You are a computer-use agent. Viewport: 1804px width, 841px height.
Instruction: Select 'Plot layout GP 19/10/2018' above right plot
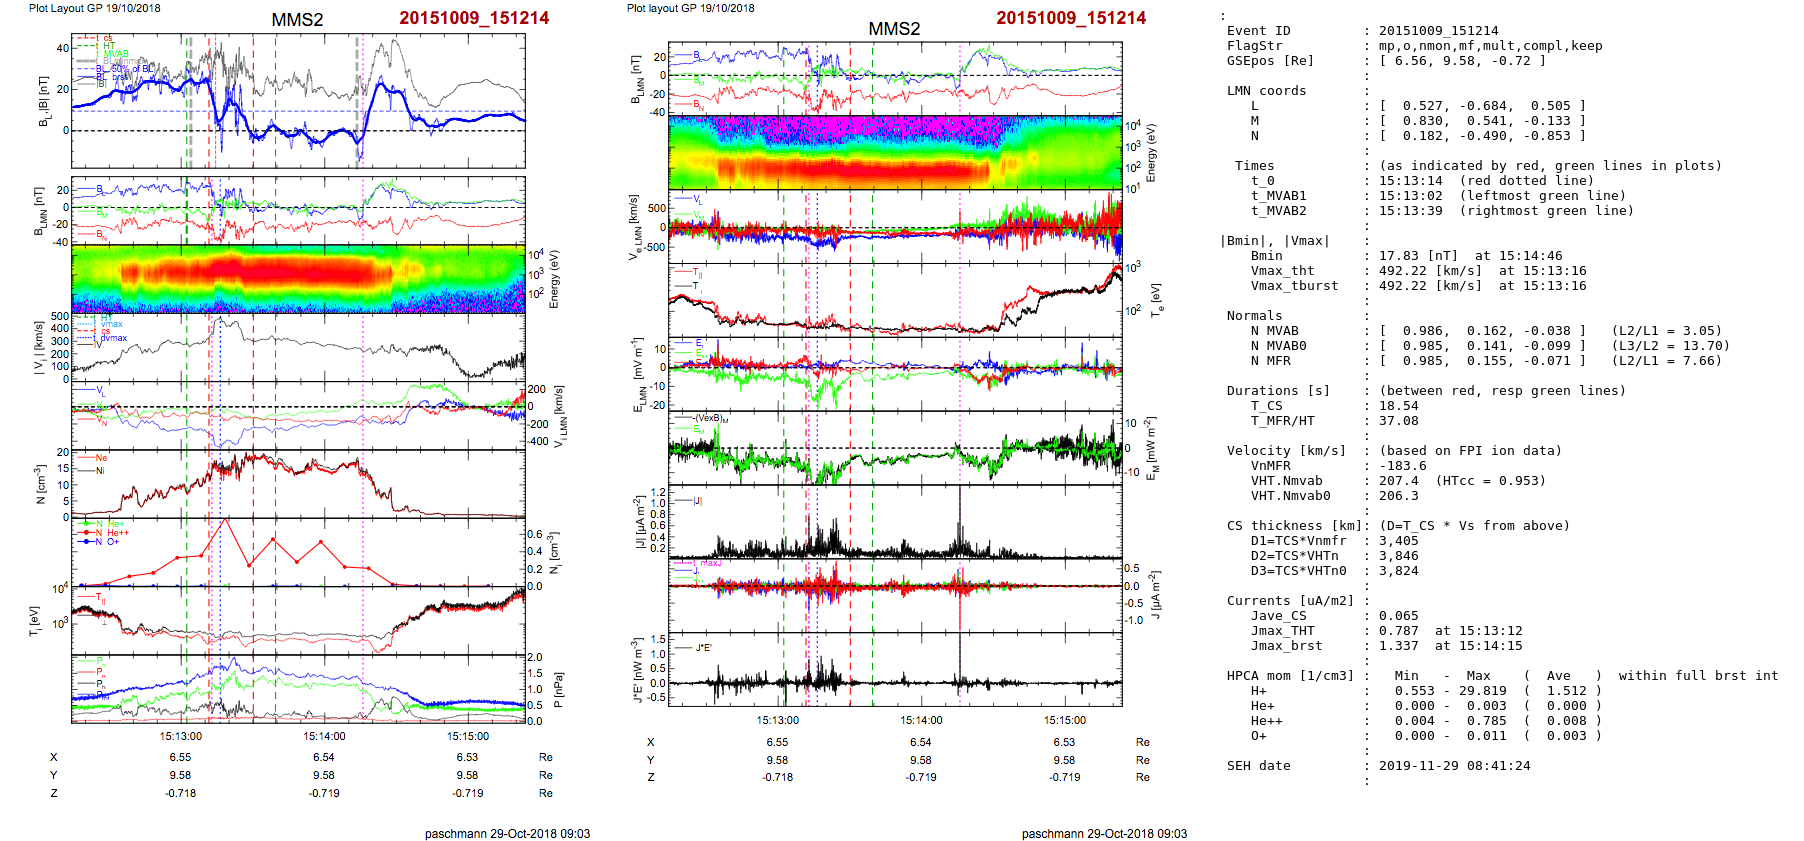point(691,8)
